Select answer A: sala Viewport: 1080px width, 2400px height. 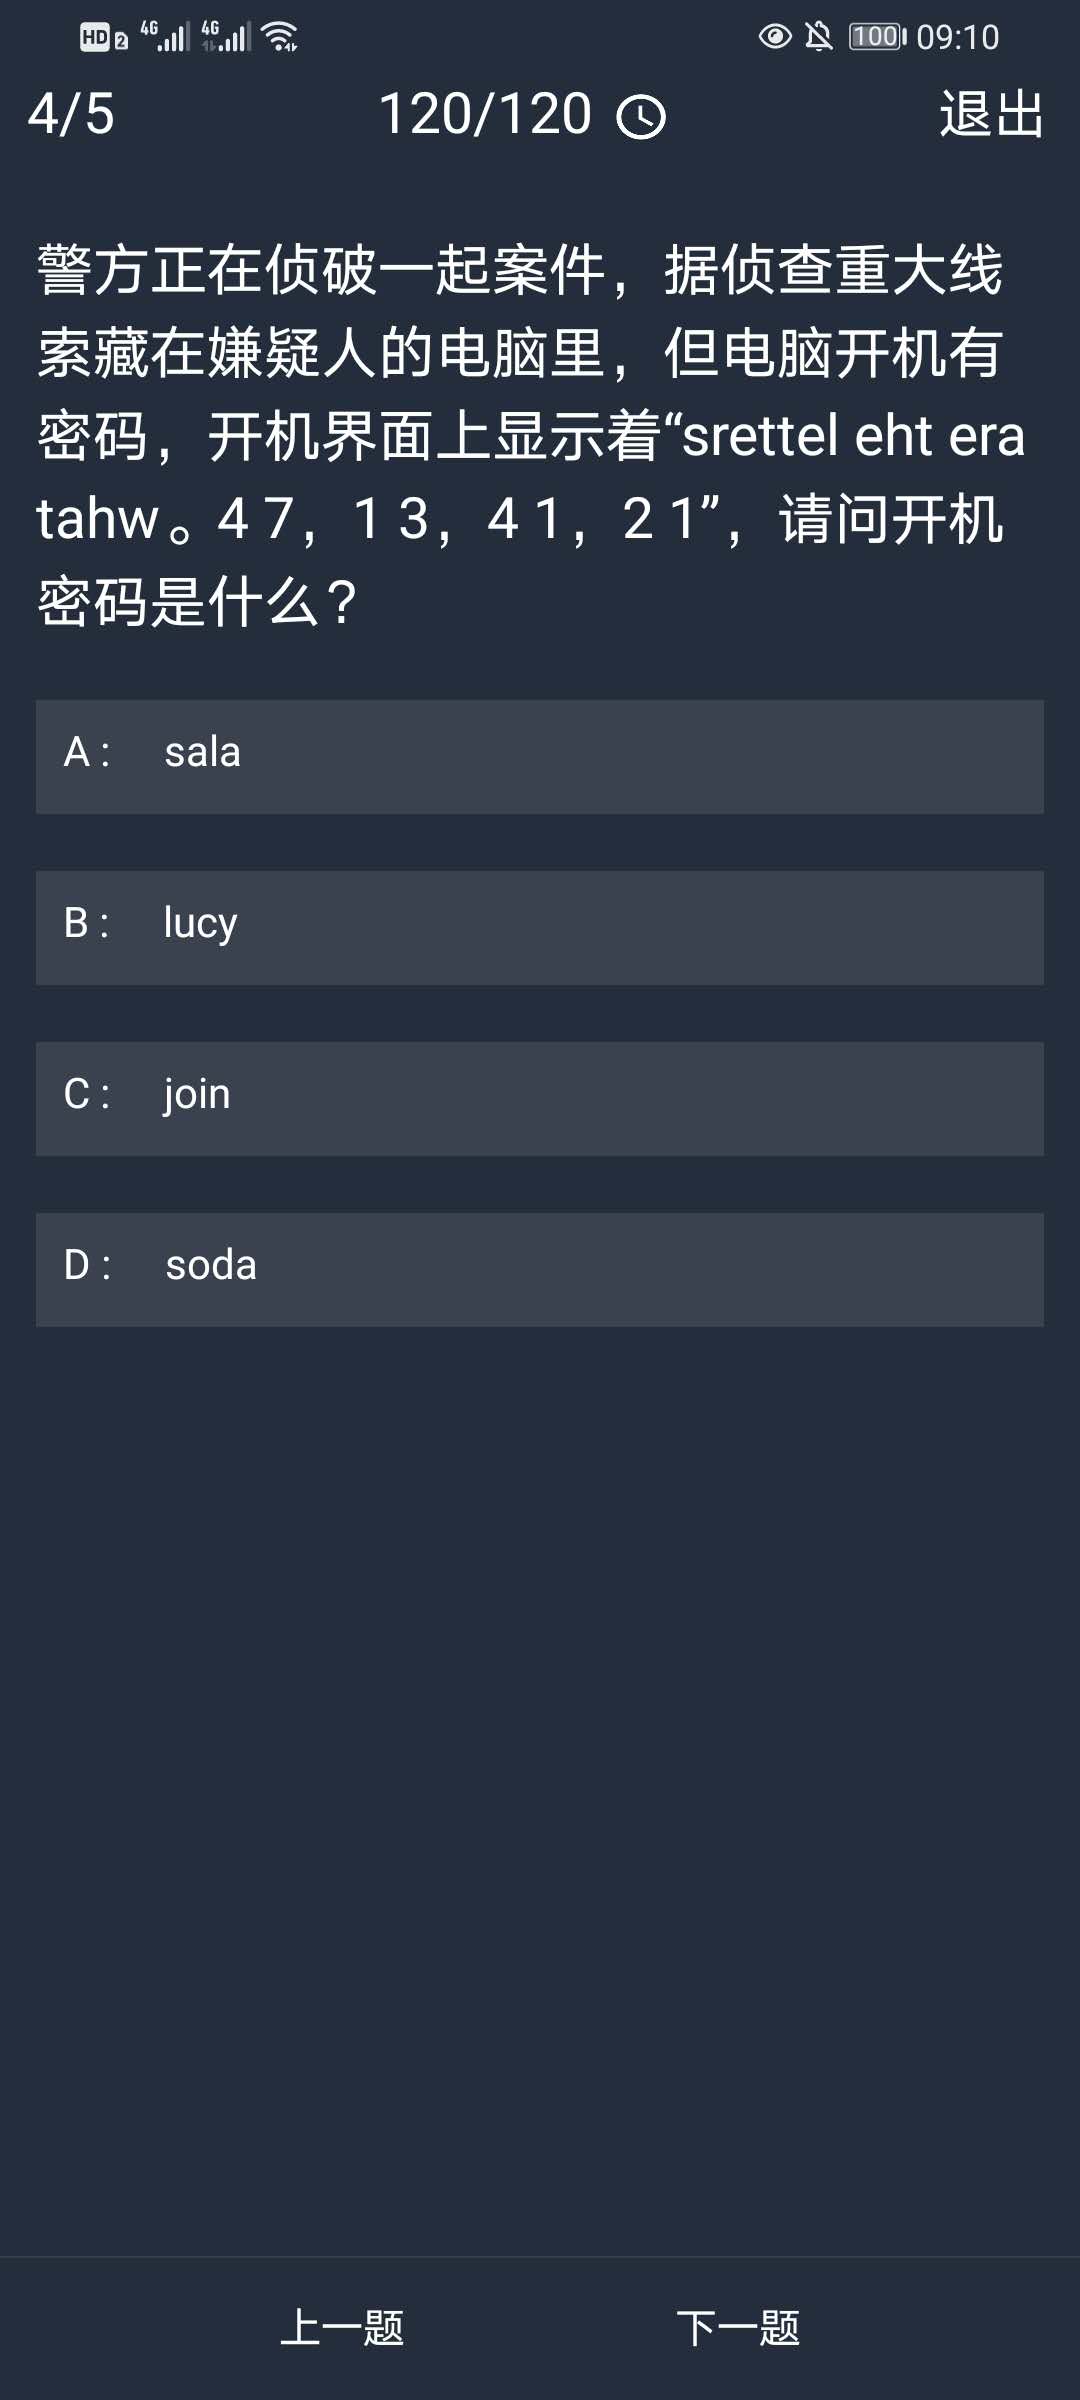(x=540, y=756)
